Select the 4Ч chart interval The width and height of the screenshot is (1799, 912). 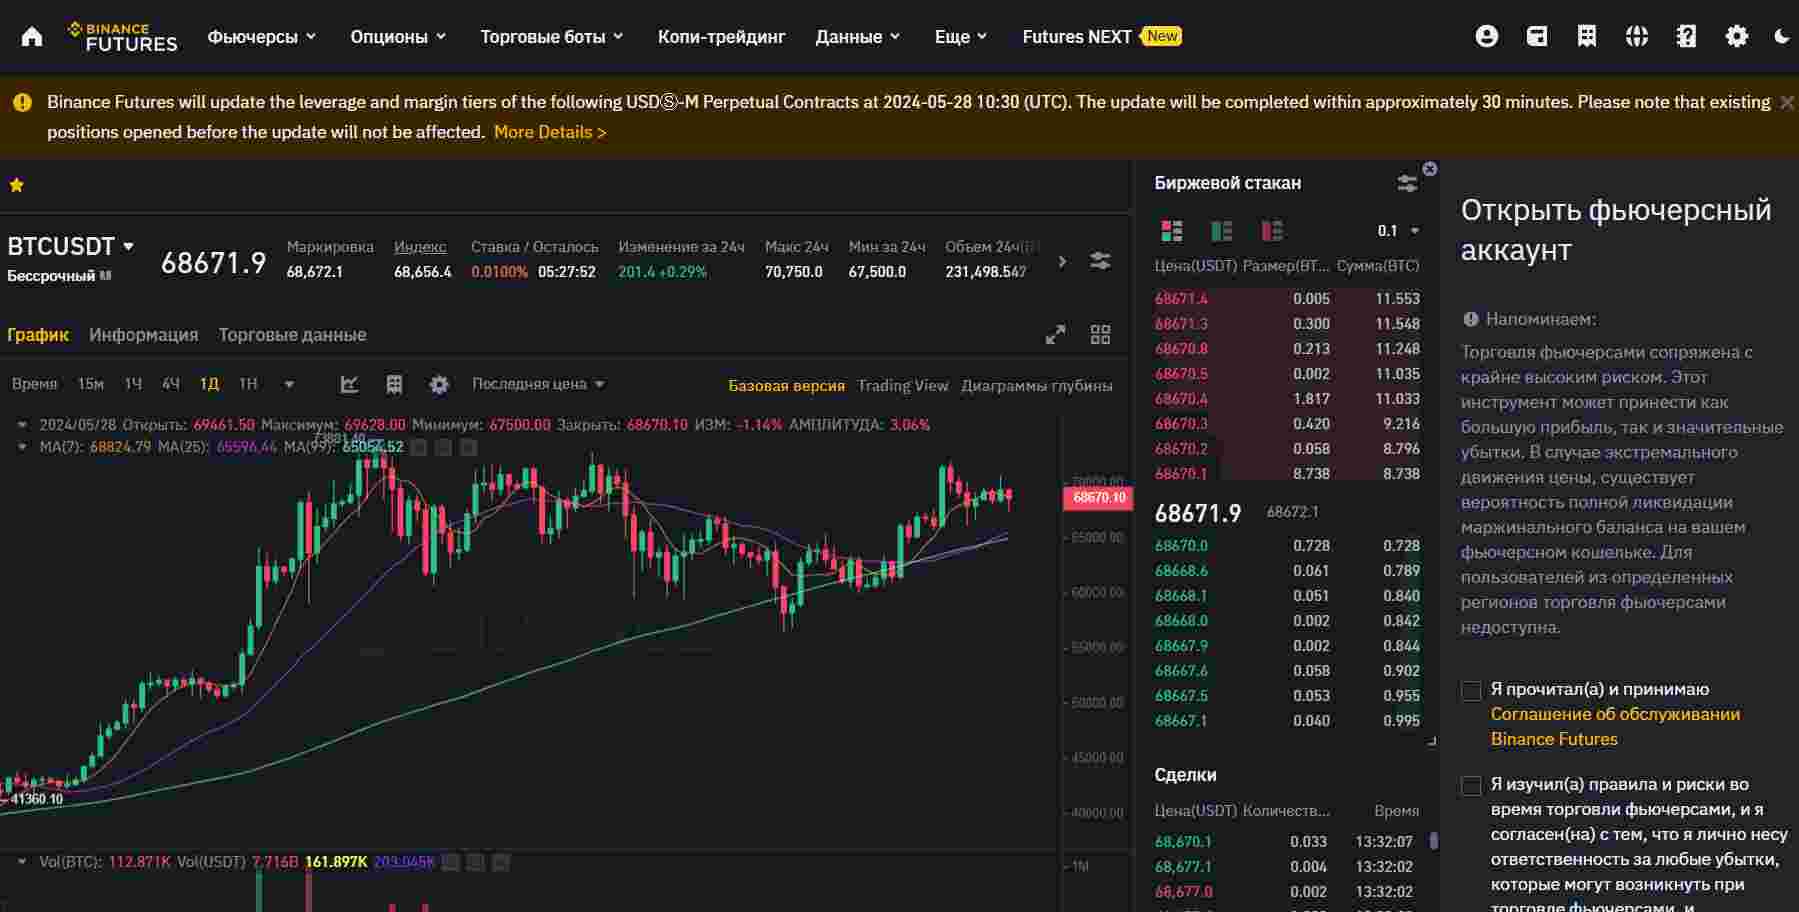(x=171, y=384)
